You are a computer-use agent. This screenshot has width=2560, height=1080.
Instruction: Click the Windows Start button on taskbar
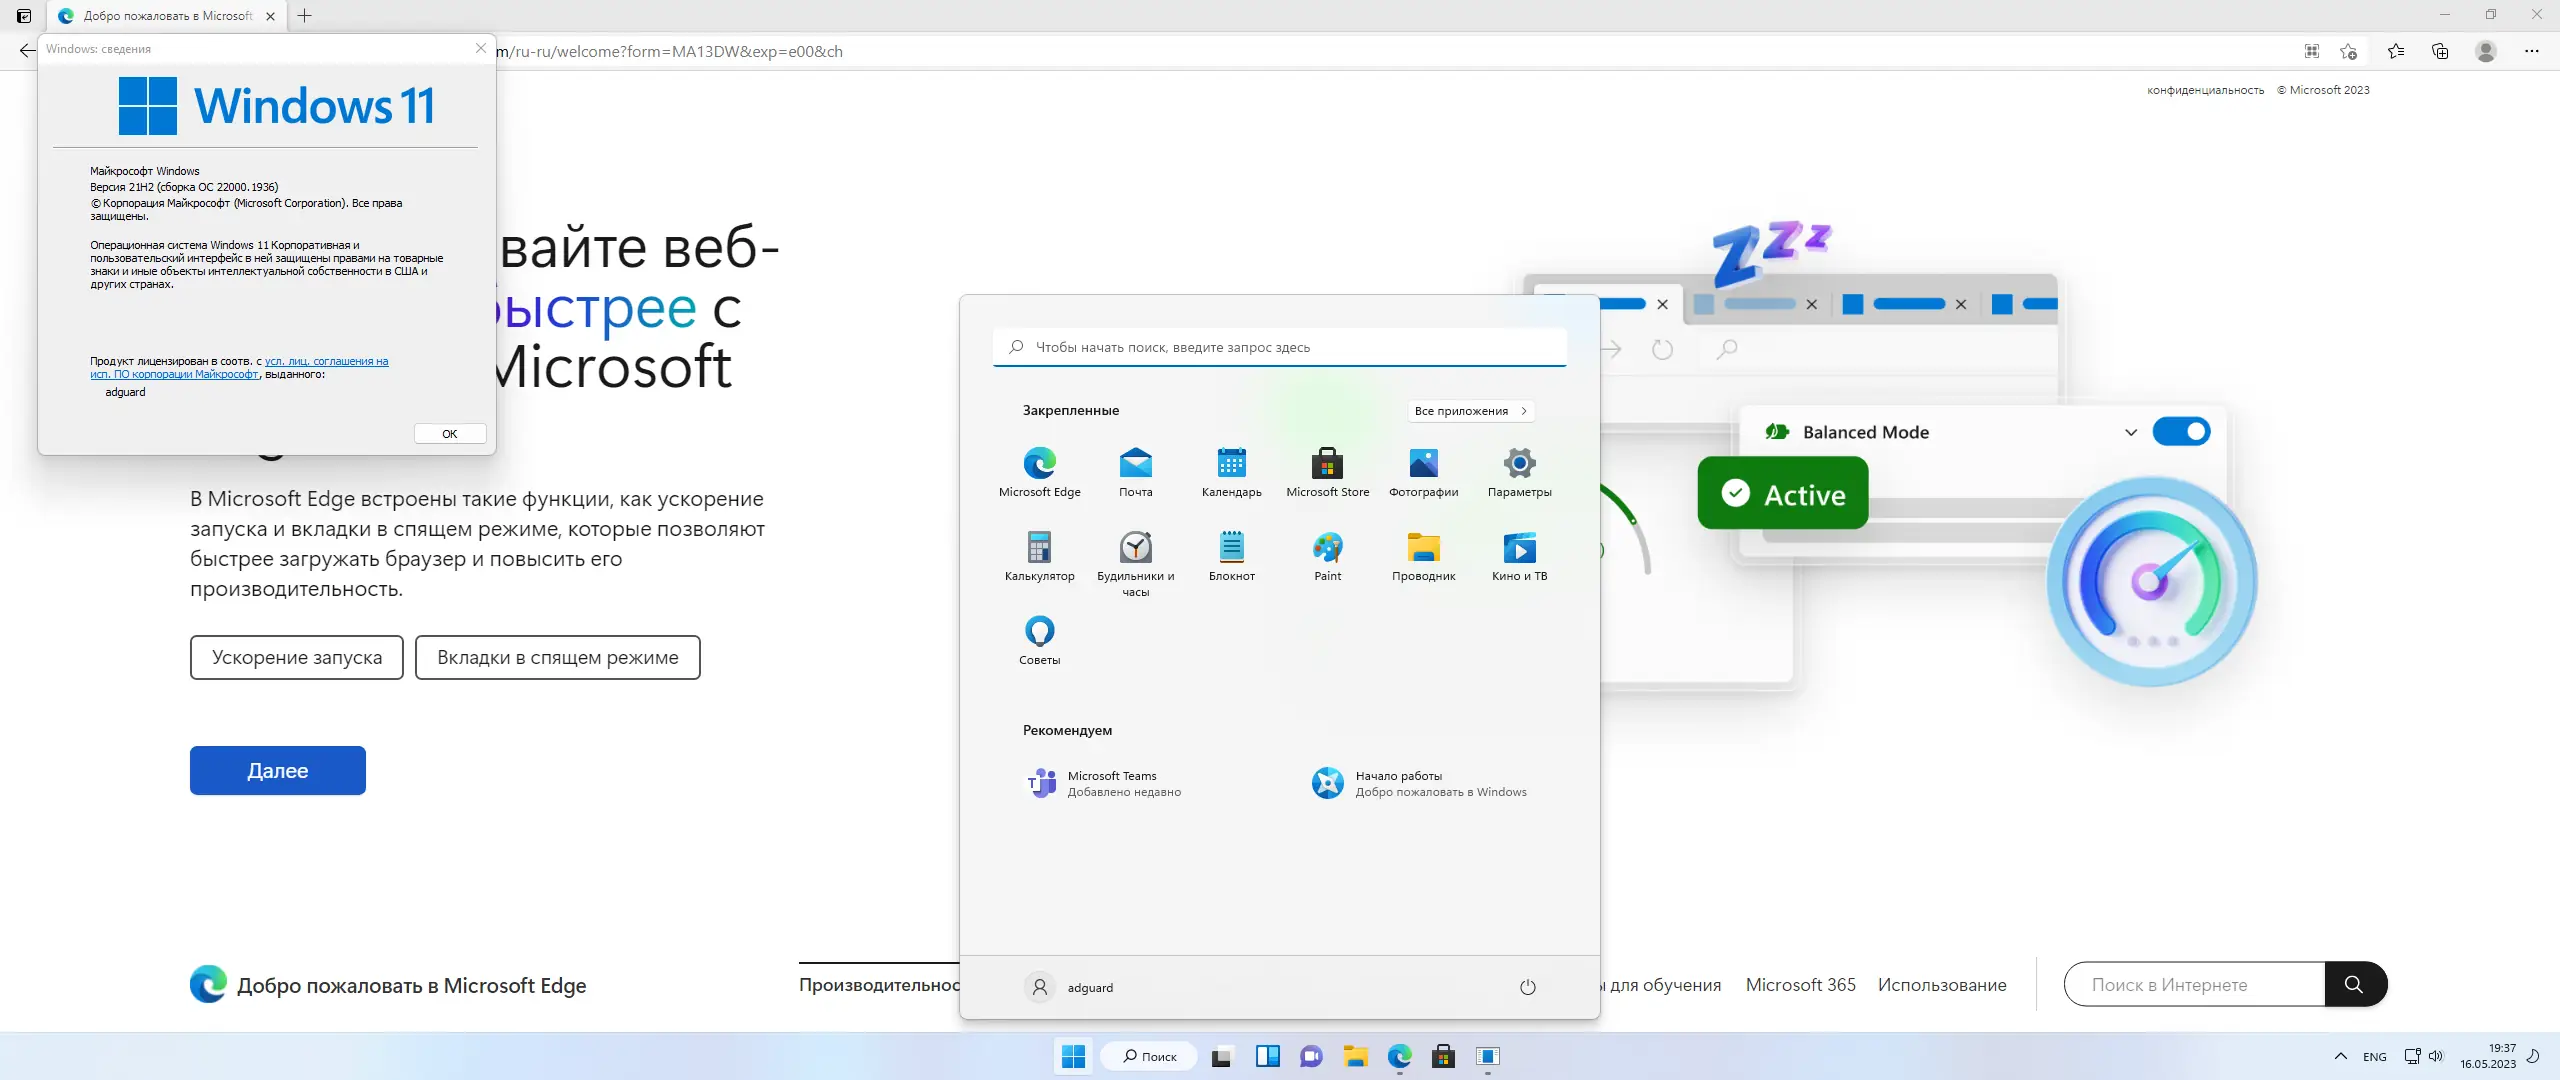[1073, 1056]
